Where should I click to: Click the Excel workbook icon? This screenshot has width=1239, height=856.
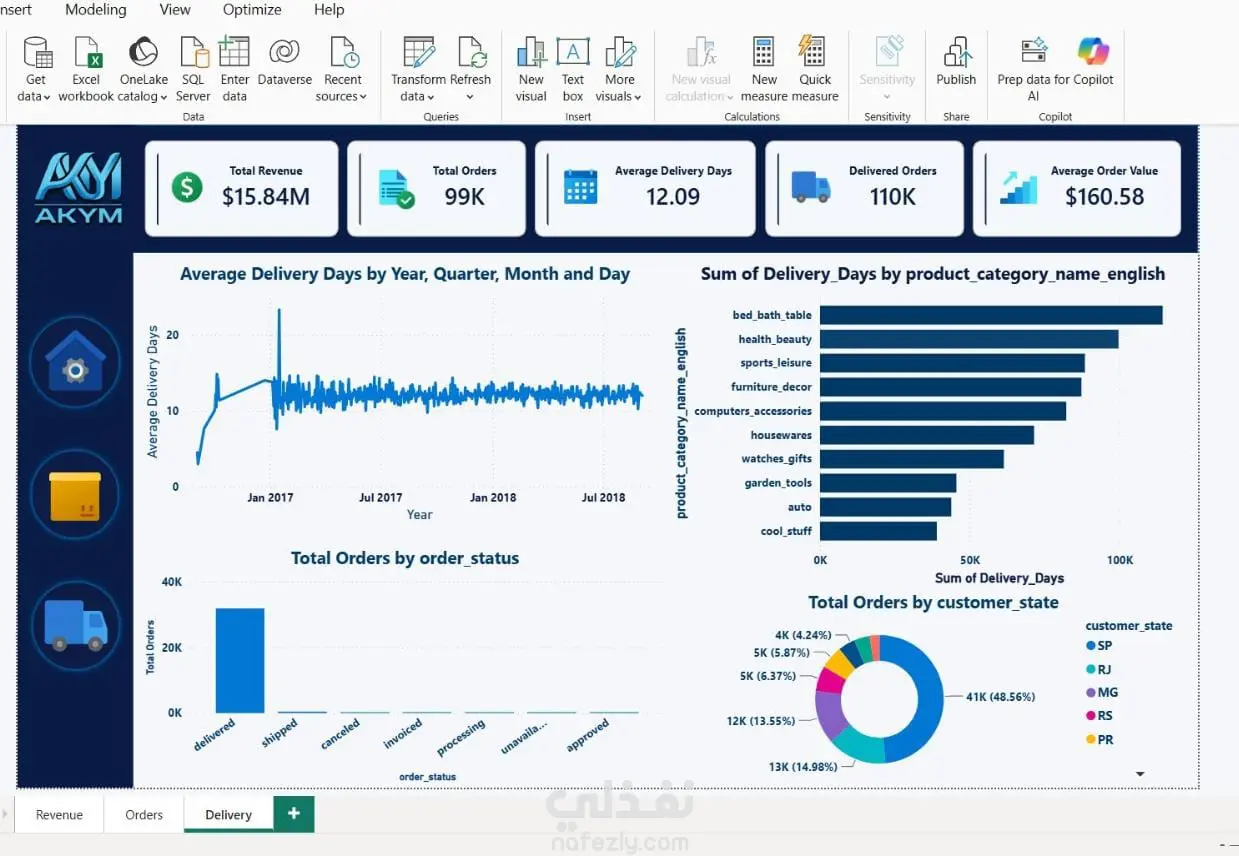click(x=86, y=52)
